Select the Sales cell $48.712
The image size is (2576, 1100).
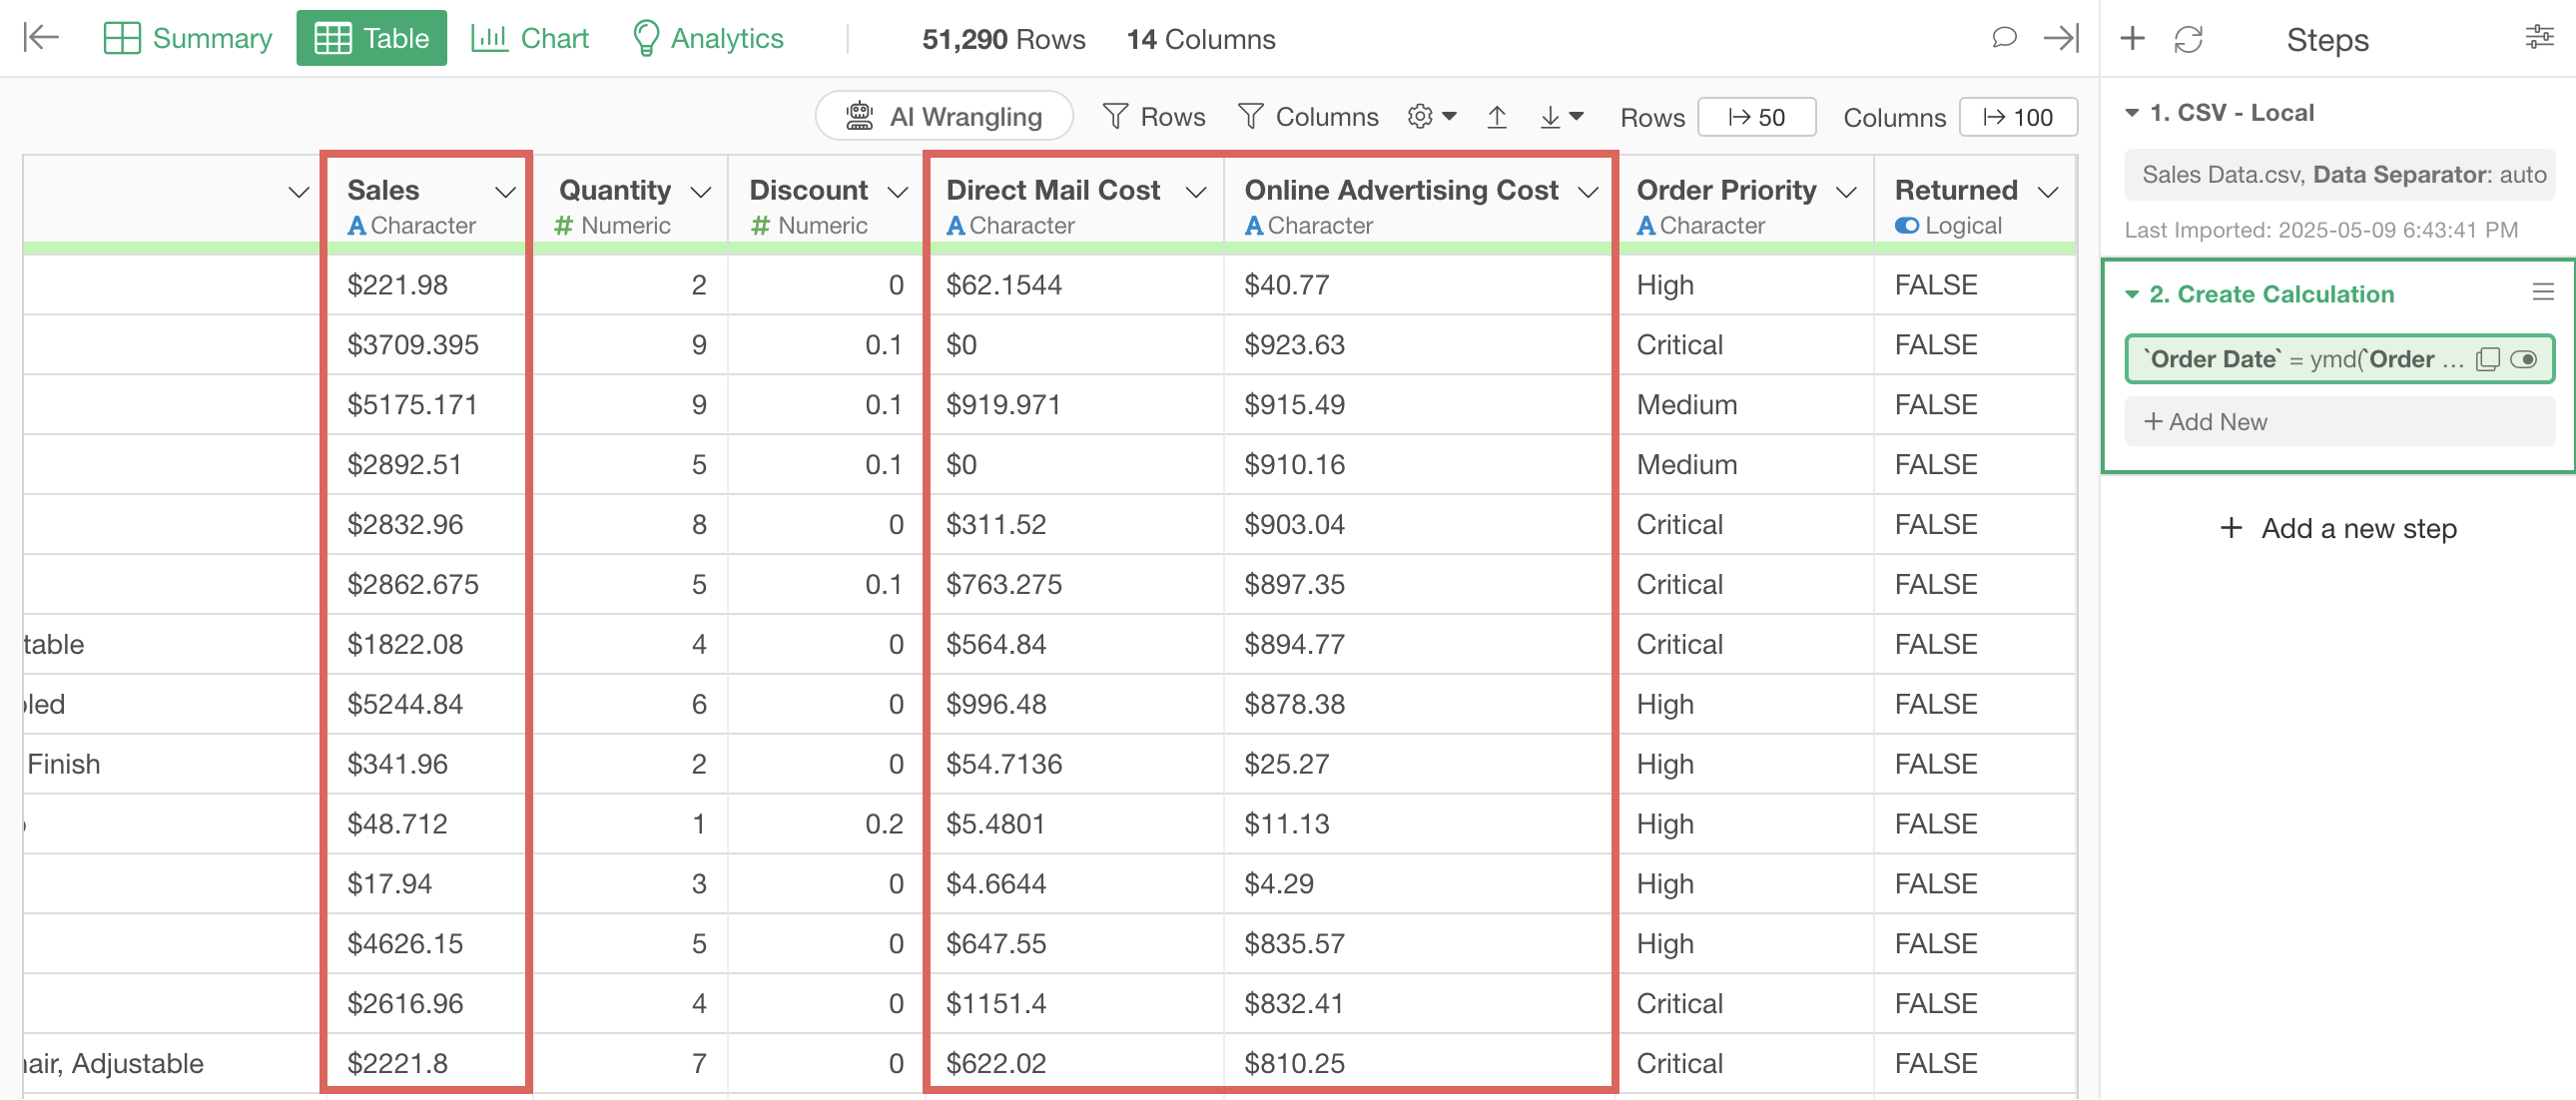pos(426,824)
